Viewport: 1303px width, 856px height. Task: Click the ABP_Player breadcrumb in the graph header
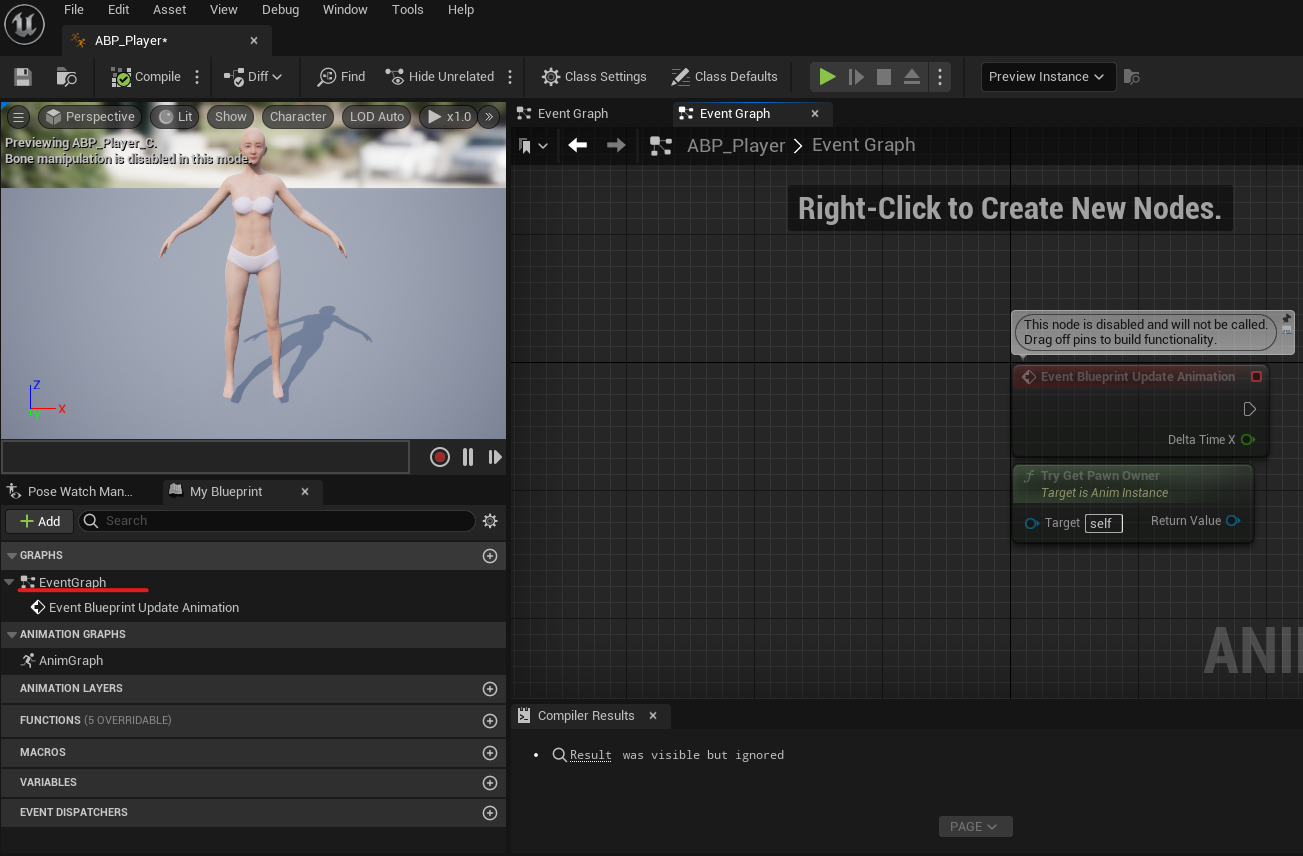tap(736, 146)
